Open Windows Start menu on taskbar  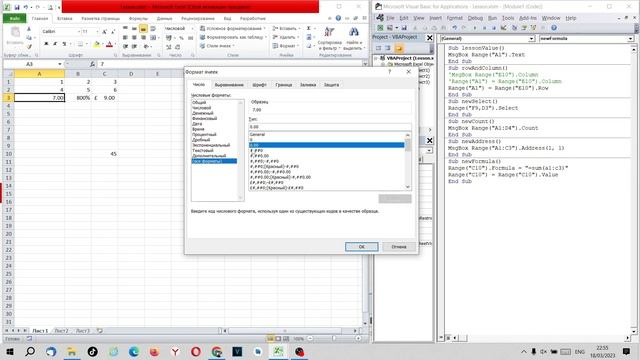[x=10, y=351]
